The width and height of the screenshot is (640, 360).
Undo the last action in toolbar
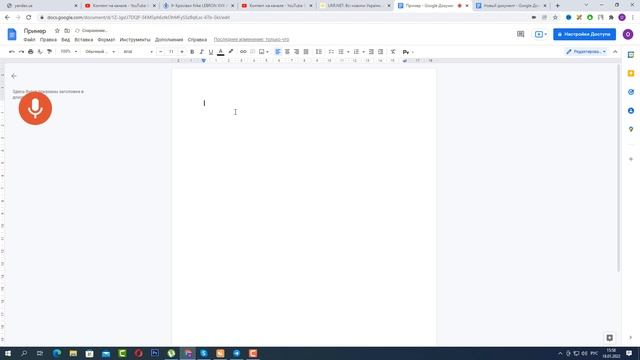12,52
